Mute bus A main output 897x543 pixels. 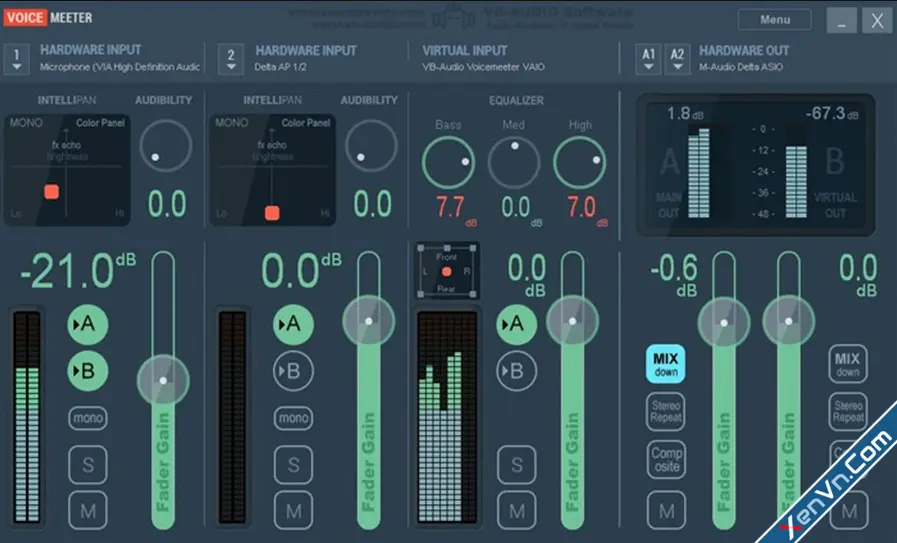tap(666, 510)
